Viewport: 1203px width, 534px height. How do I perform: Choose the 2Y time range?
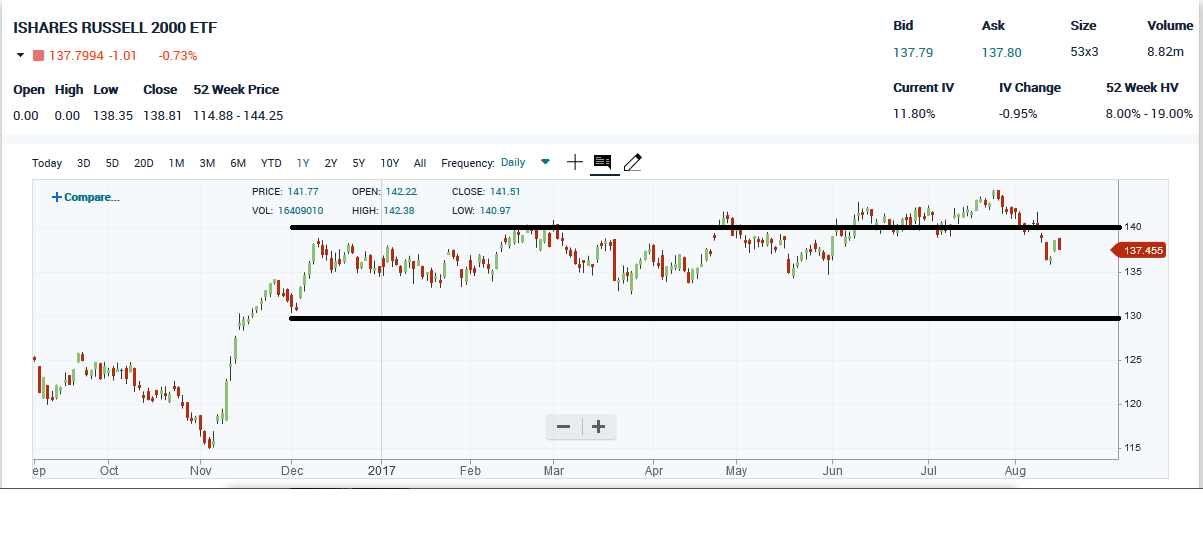pos(331,163)
